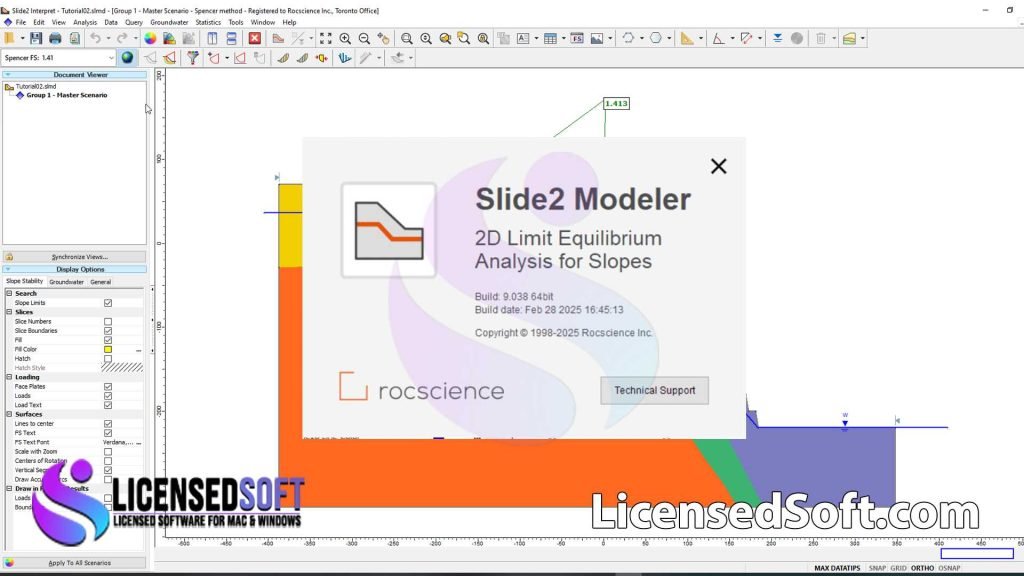Open the color wheel display icon
Image resolution: width=1024 pixels, height=576 pixels.
click(150, 39)
